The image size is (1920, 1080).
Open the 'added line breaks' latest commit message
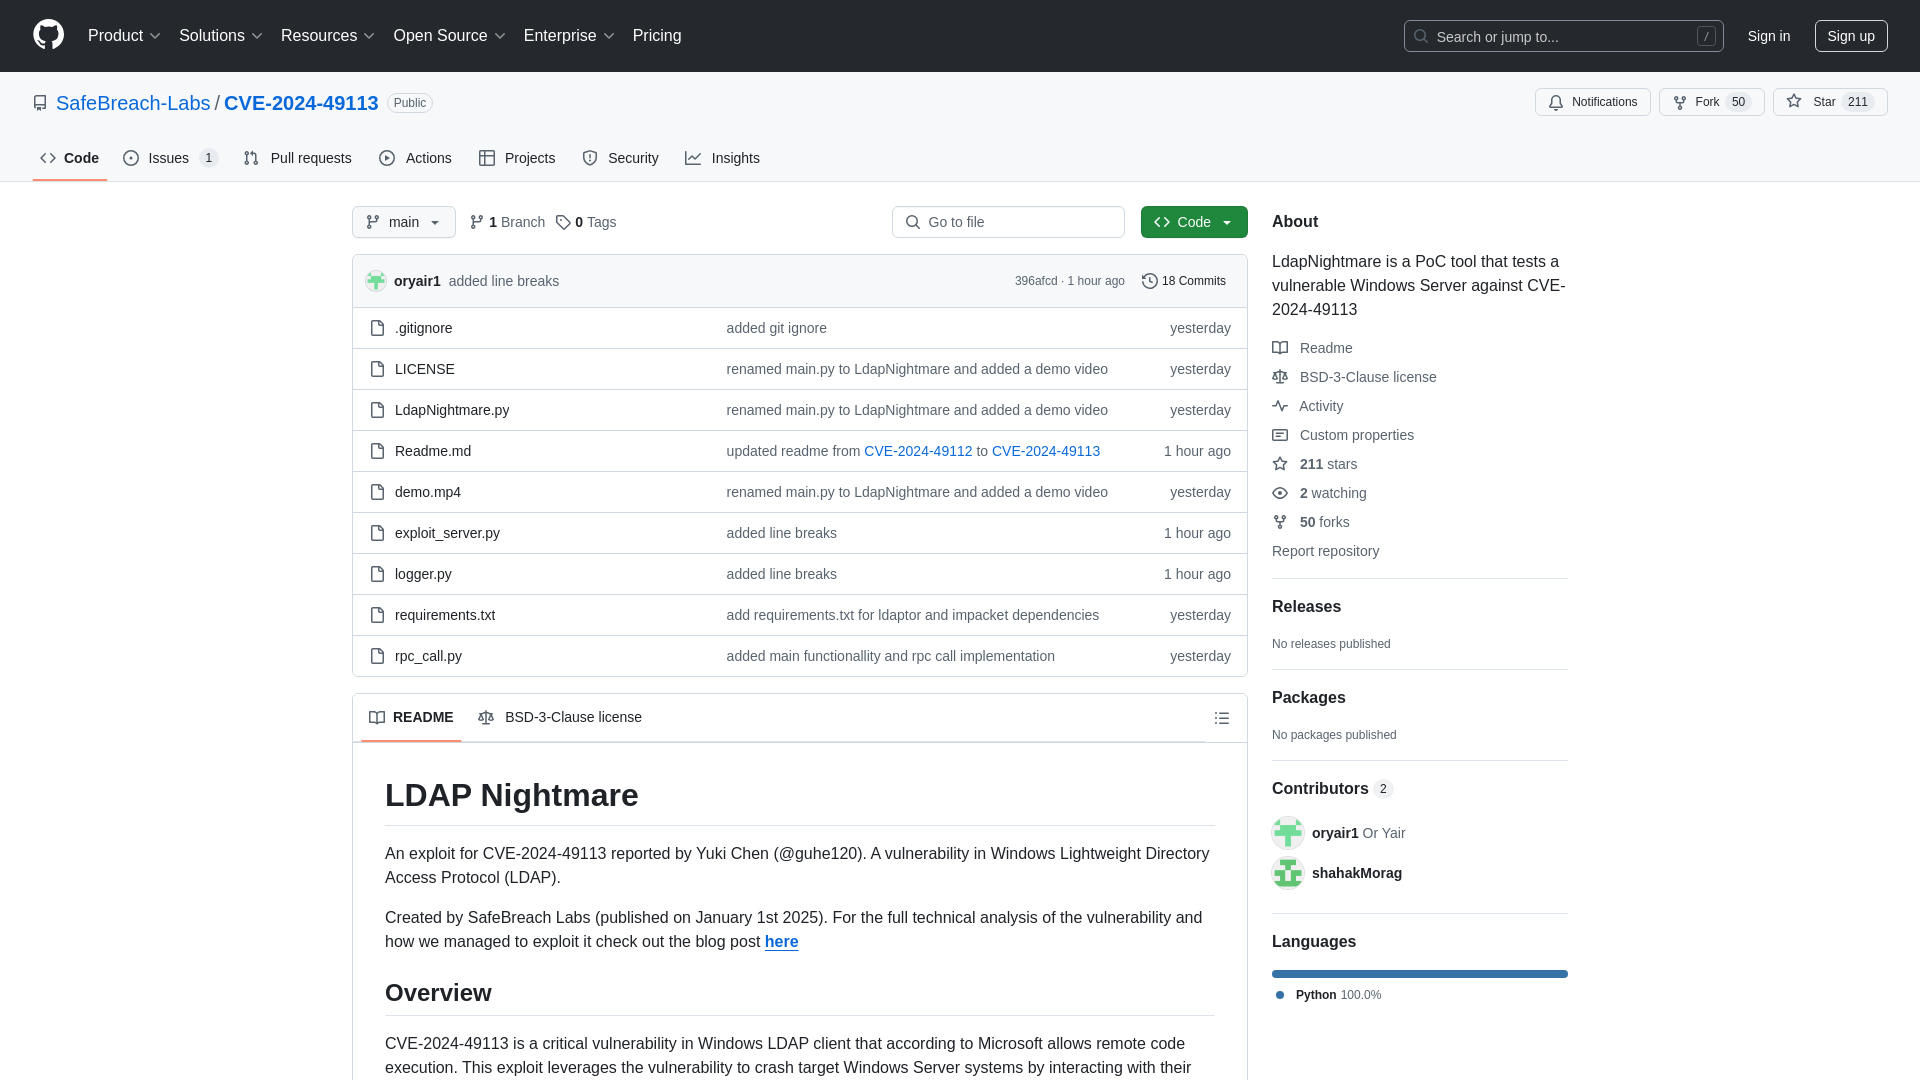[504, 281]
